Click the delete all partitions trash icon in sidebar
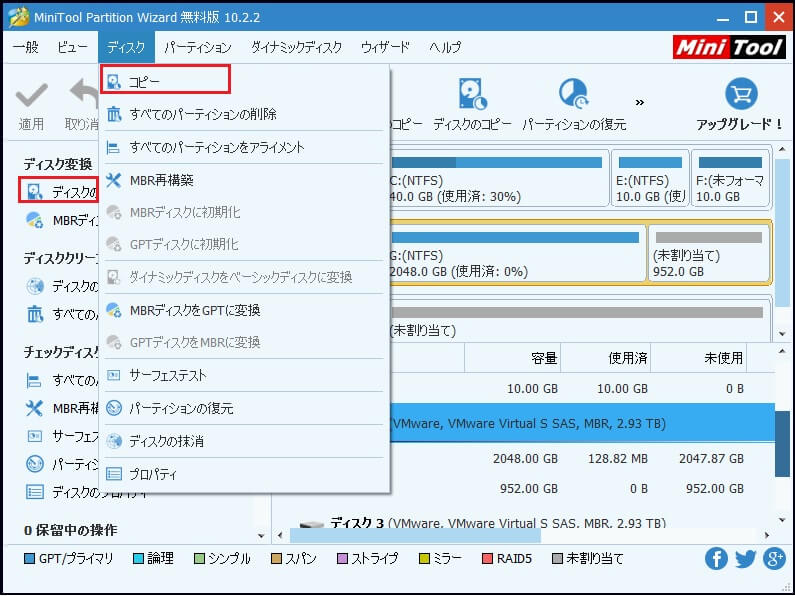The image size is (795, 596). click(34, 314)
